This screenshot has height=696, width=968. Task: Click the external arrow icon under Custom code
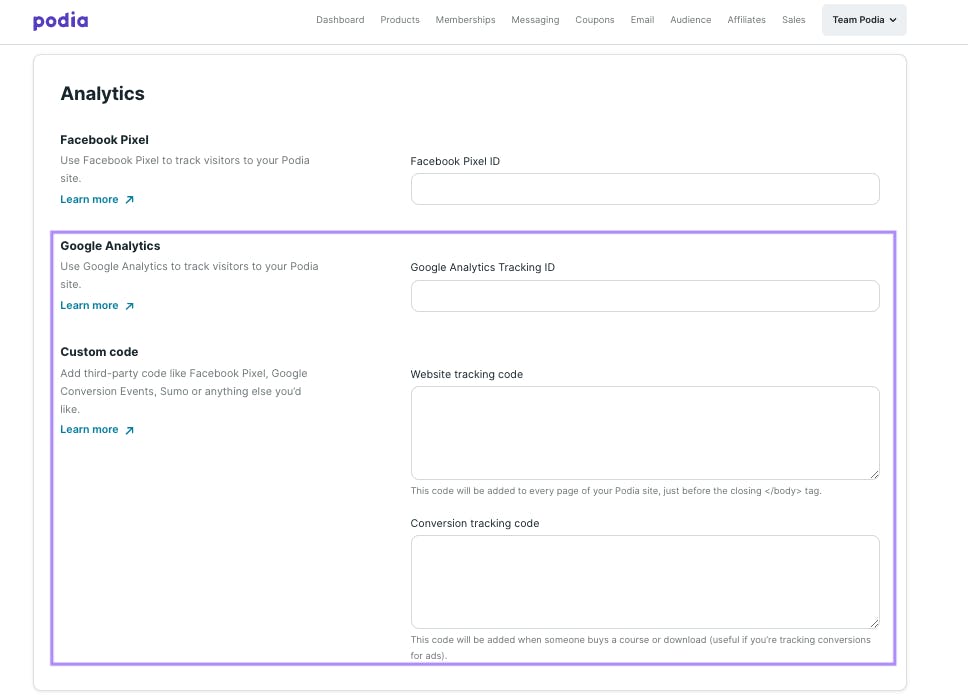coord(130,430)
